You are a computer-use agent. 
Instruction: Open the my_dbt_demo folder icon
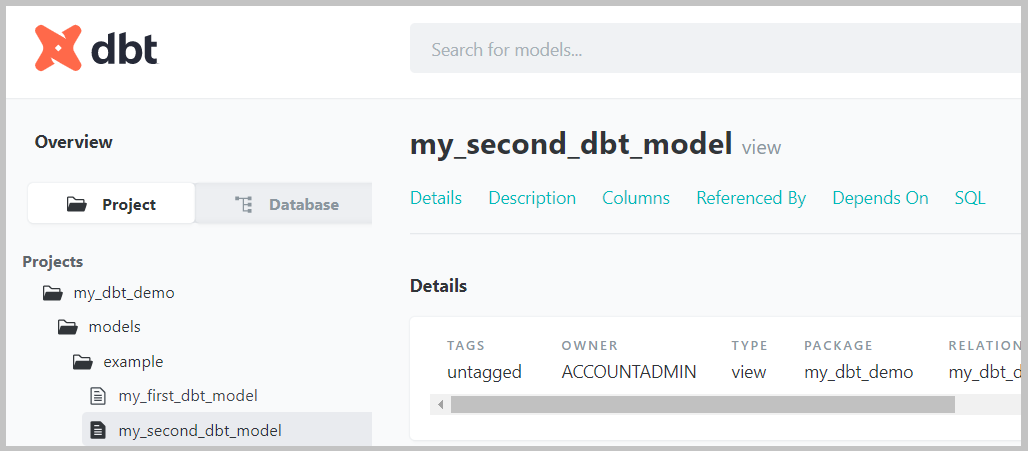pyautogui.click(x=53, y=292)
